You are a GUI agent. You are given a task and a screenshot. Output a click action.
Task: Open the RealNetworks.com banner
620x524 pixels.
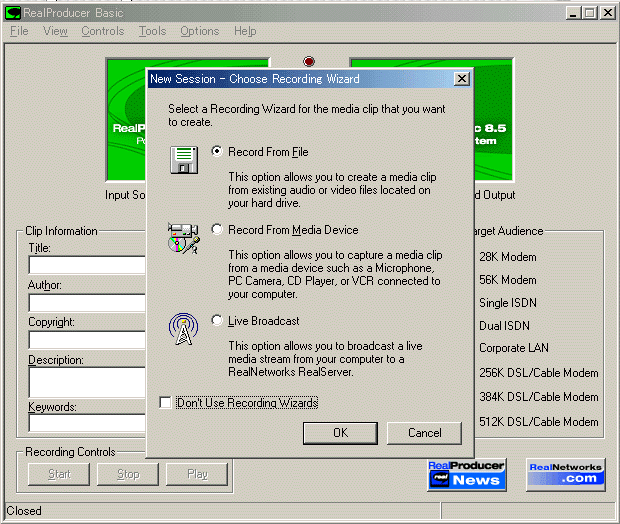pos(565,475)
